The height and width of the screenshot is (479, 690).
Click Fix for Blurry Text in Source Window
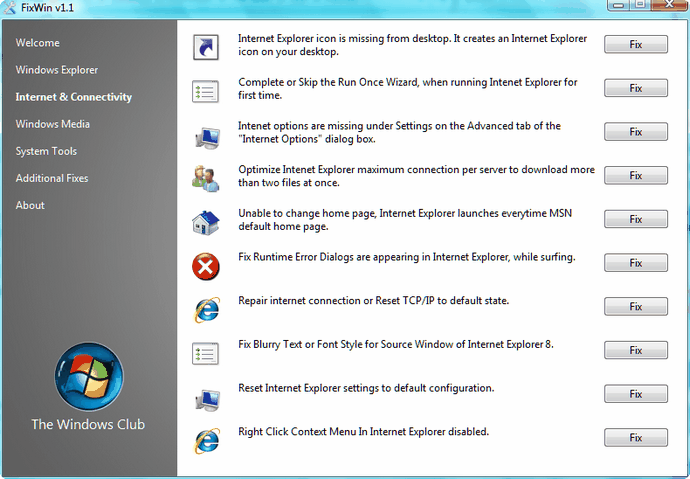click(636, 350)
